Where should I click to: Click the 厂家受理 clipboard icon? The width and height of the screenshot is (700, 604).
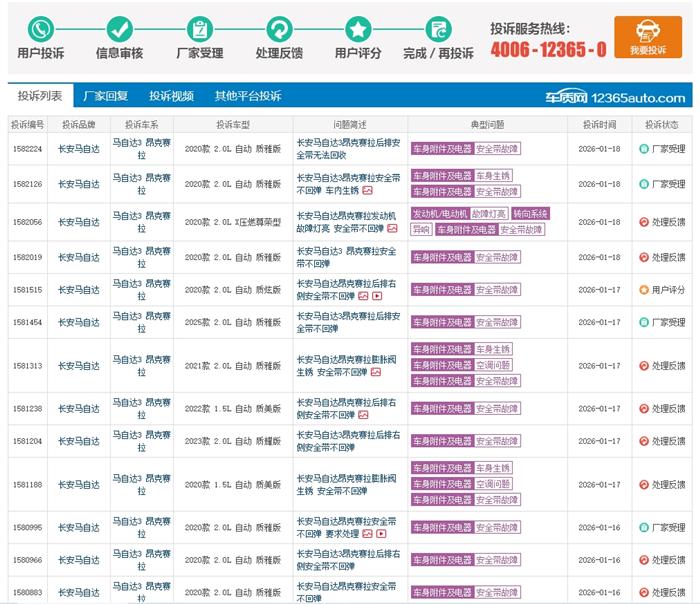point(199,28)
